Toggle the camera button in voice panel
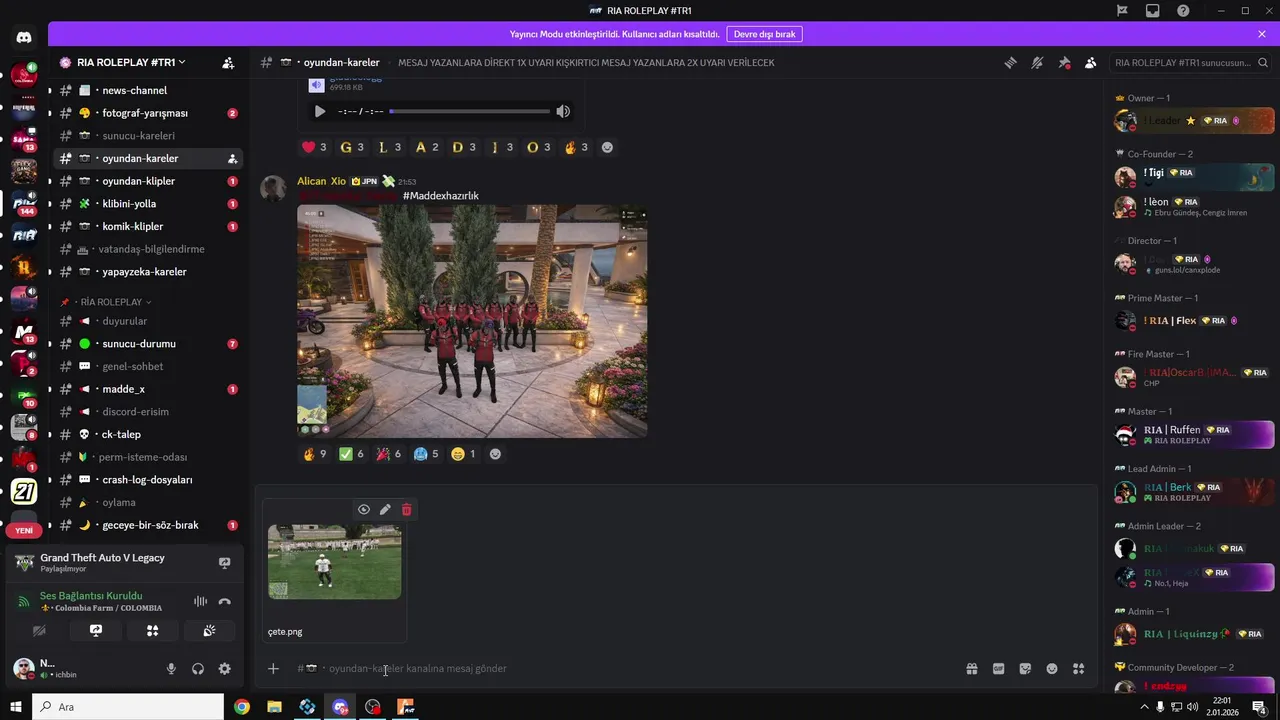This screenshot has height=720, width=1280. click(40, 630)
